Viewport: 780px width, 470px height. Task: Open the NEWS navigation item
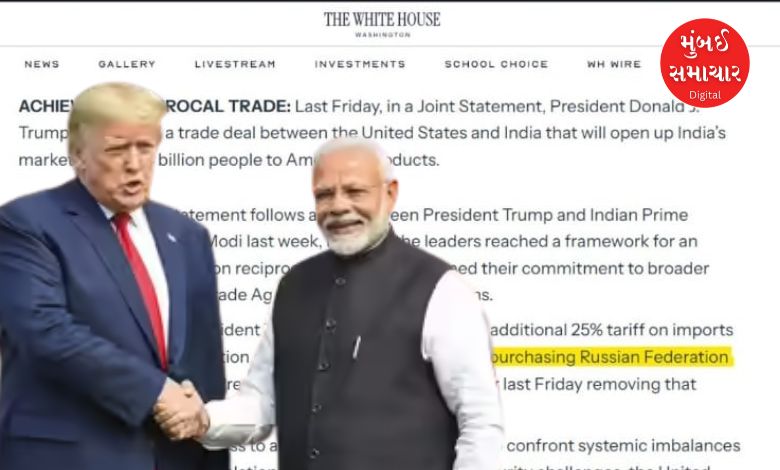tap(42, 64)
